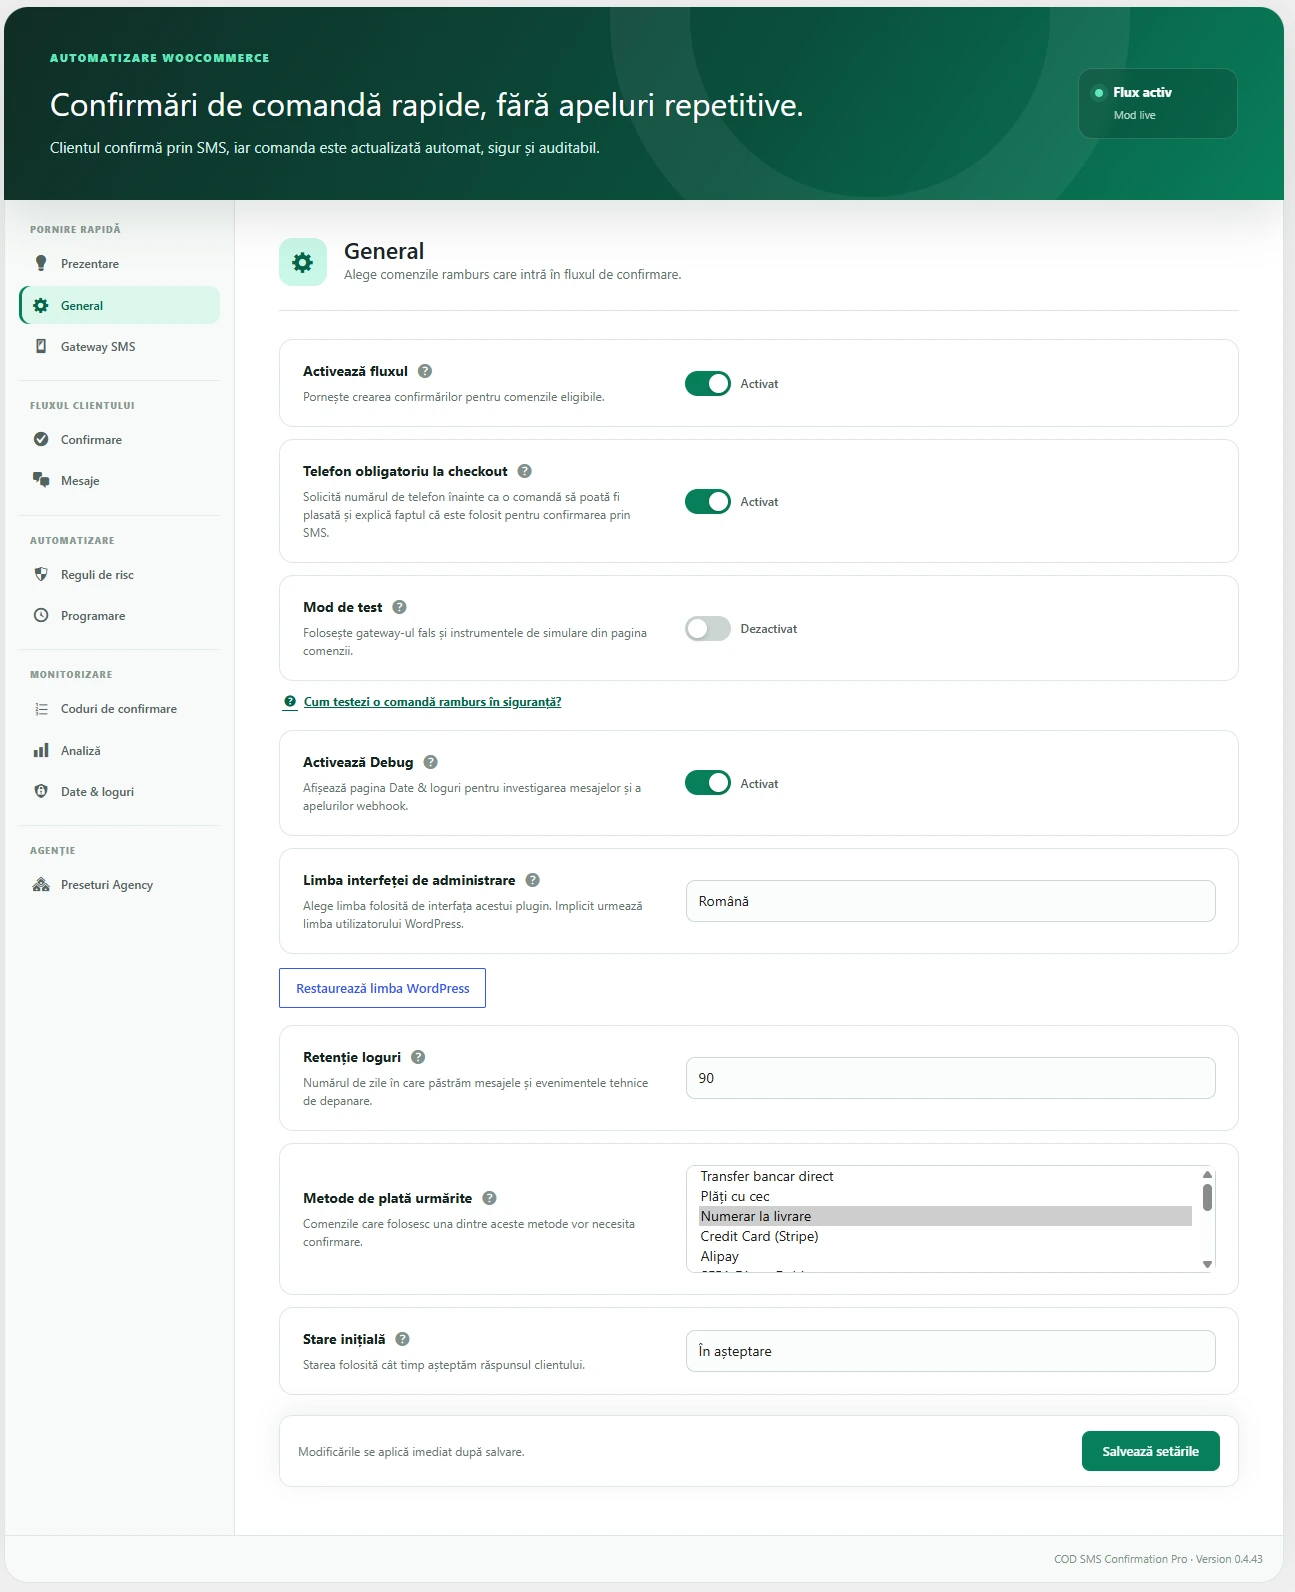The image size is (1295, 1592).
Task: Click the Retenție loguri number field
Action: tap(950, 1078)
